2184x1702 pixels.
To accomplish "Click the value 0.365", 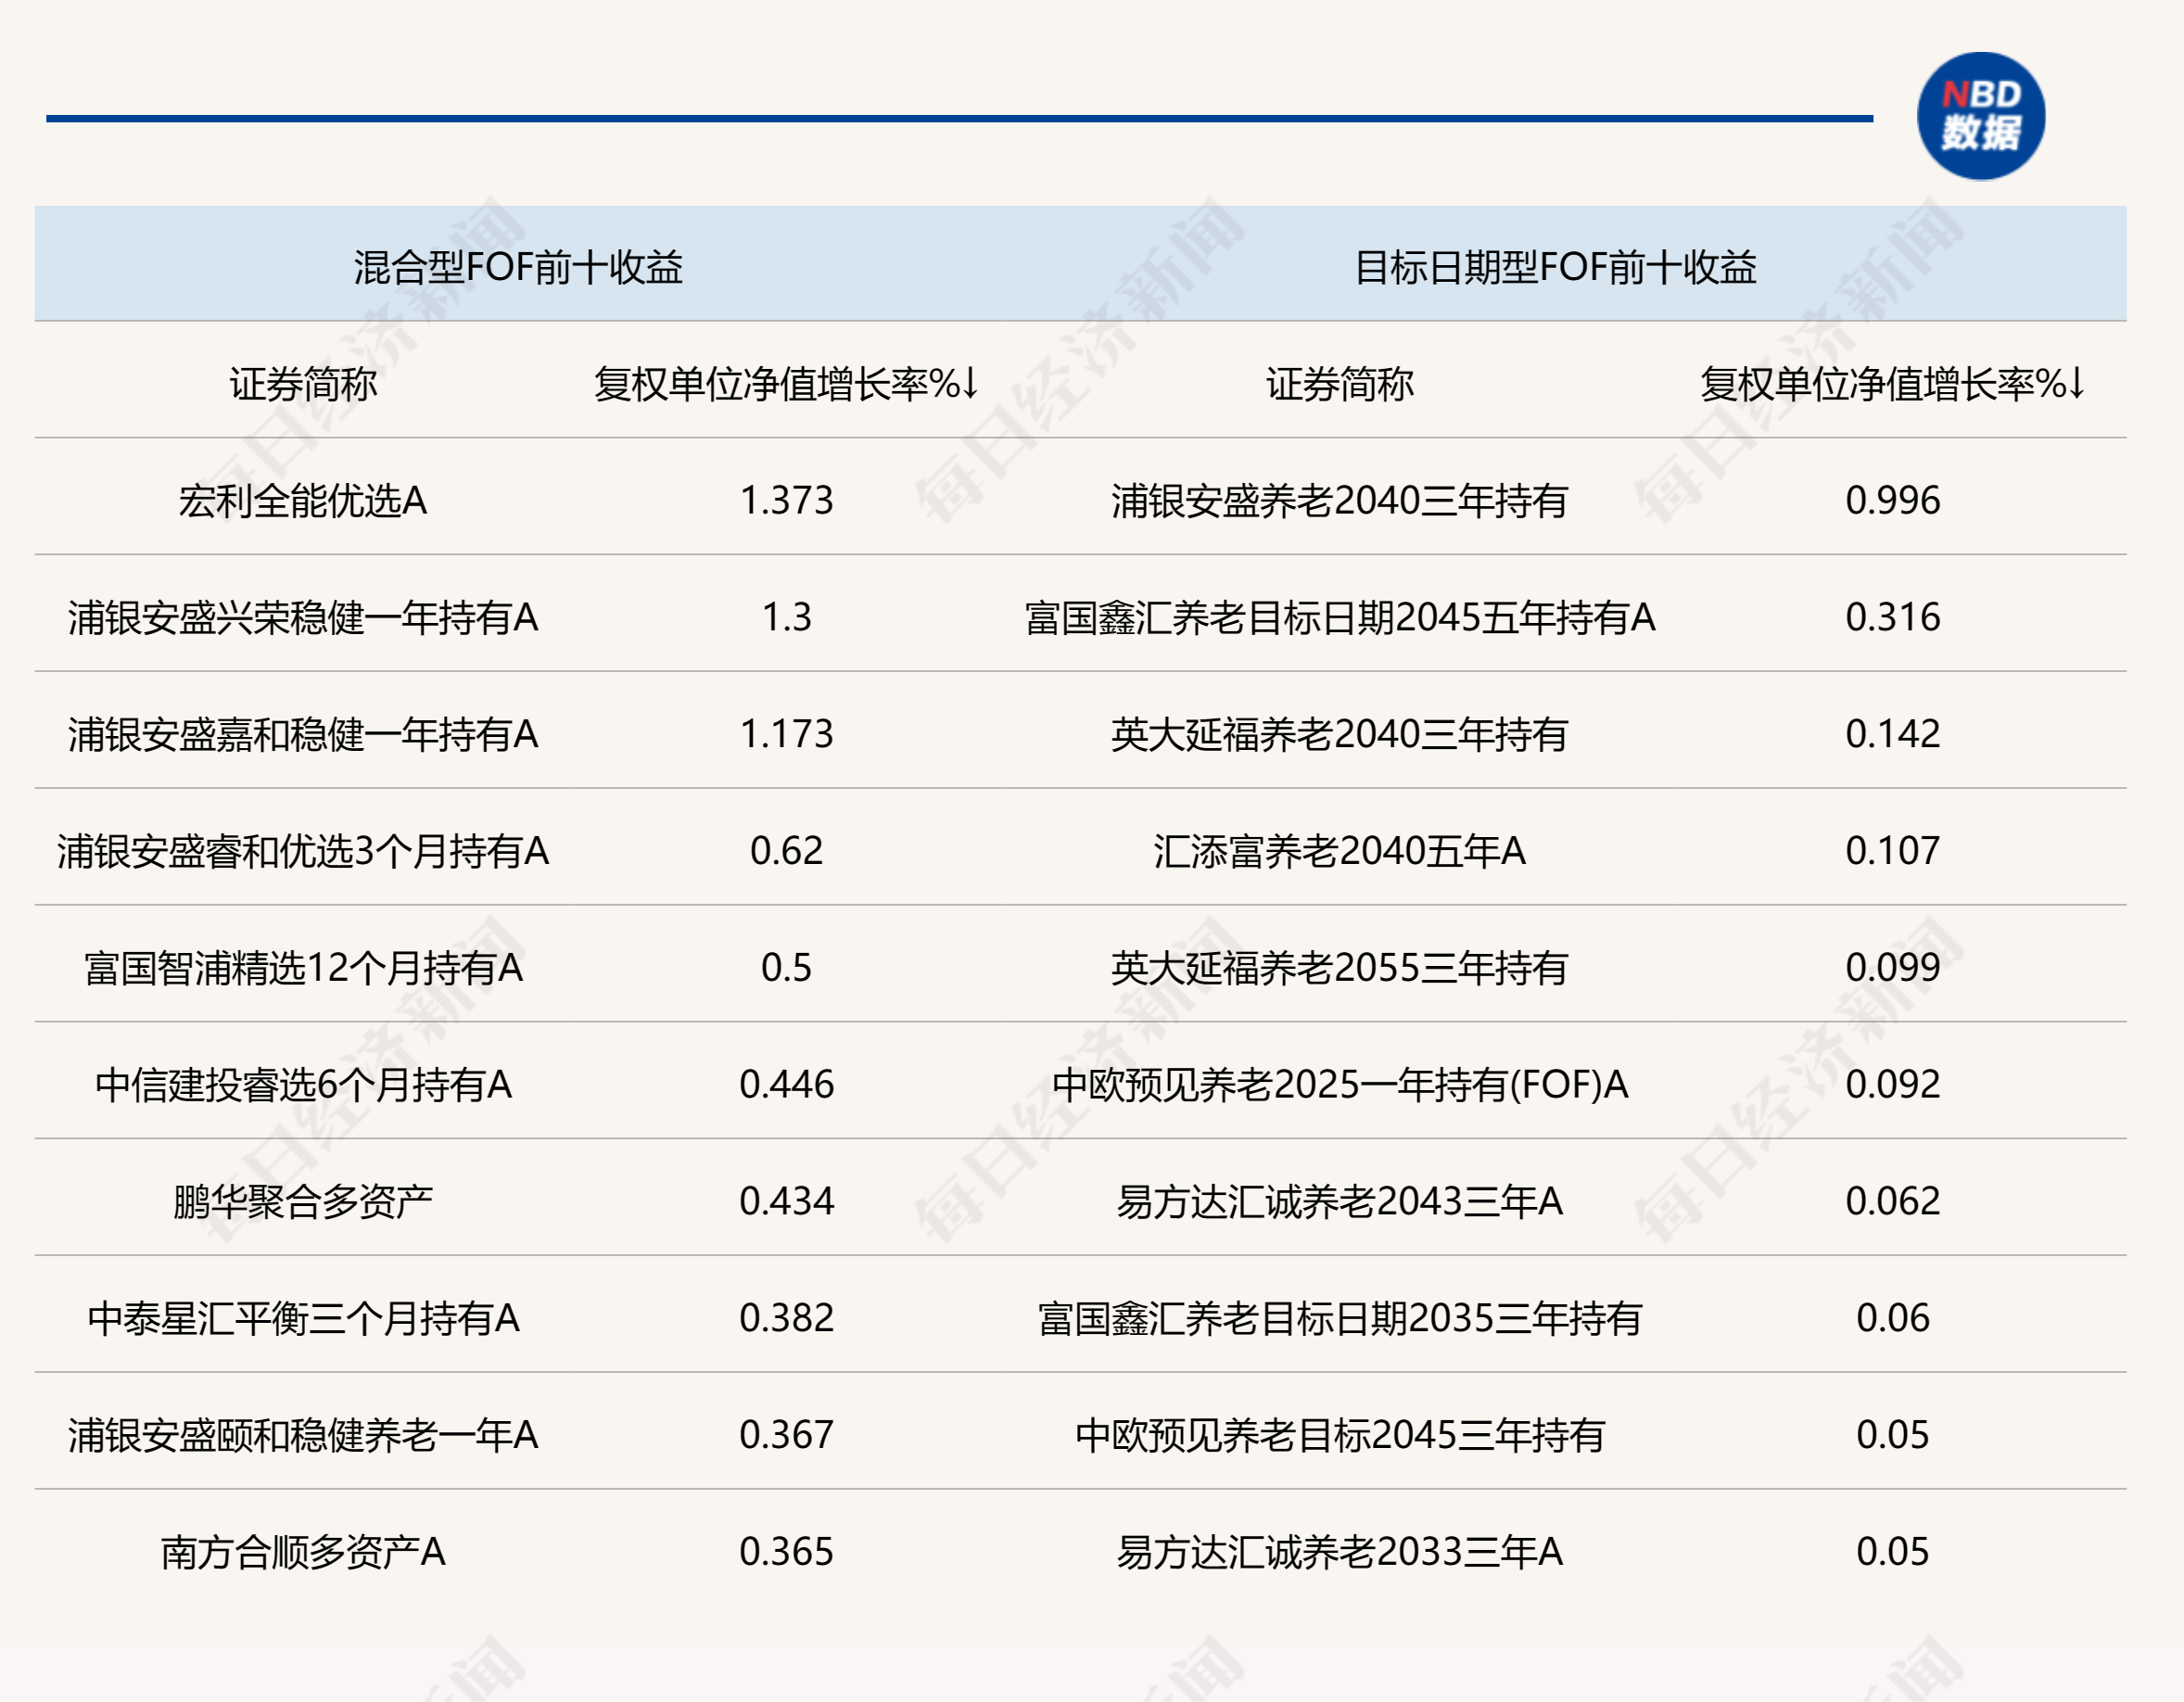I will click(786, 1552).
